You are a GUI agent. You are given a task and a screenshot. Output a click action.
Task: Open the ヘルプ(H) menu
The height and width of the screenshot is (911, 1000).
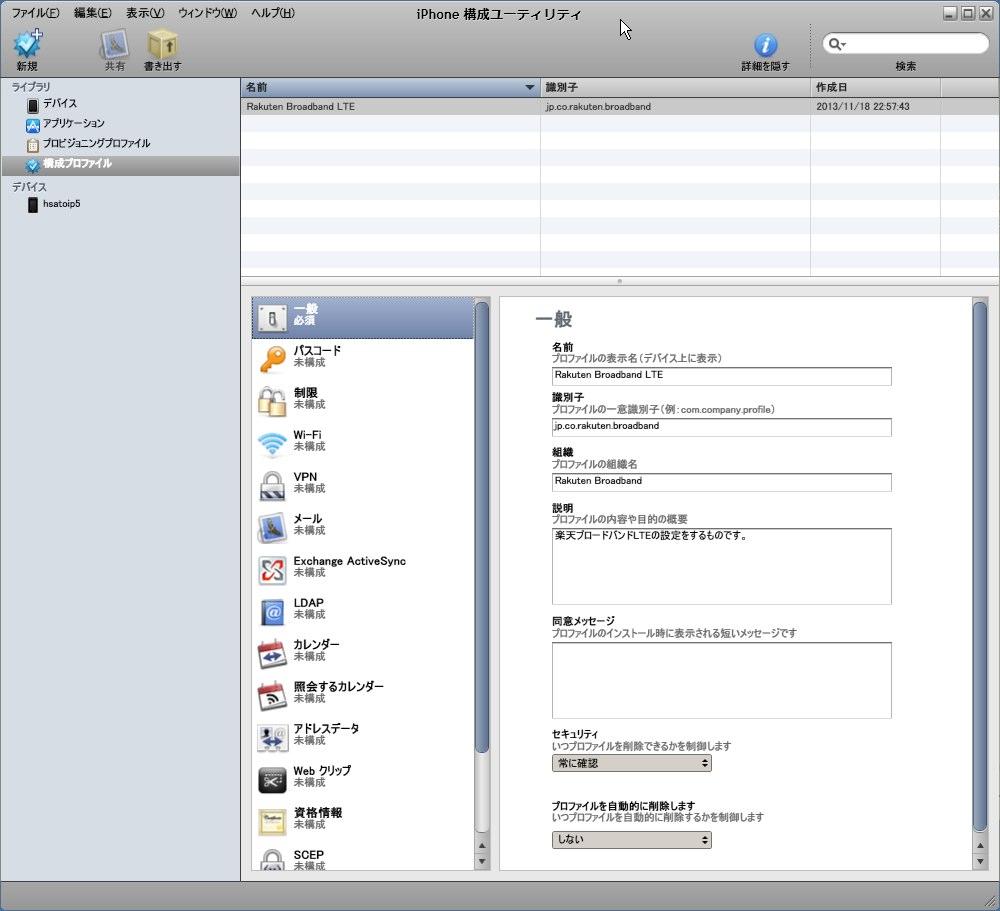[272, 13]
